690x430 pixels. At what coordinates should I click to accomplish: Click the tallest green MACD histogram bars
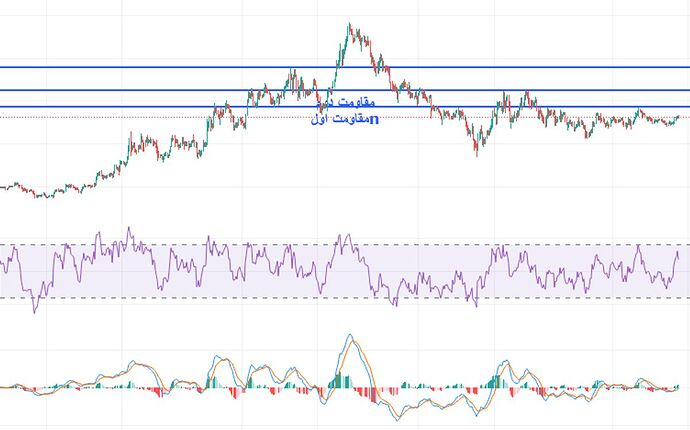click(339, 376)
